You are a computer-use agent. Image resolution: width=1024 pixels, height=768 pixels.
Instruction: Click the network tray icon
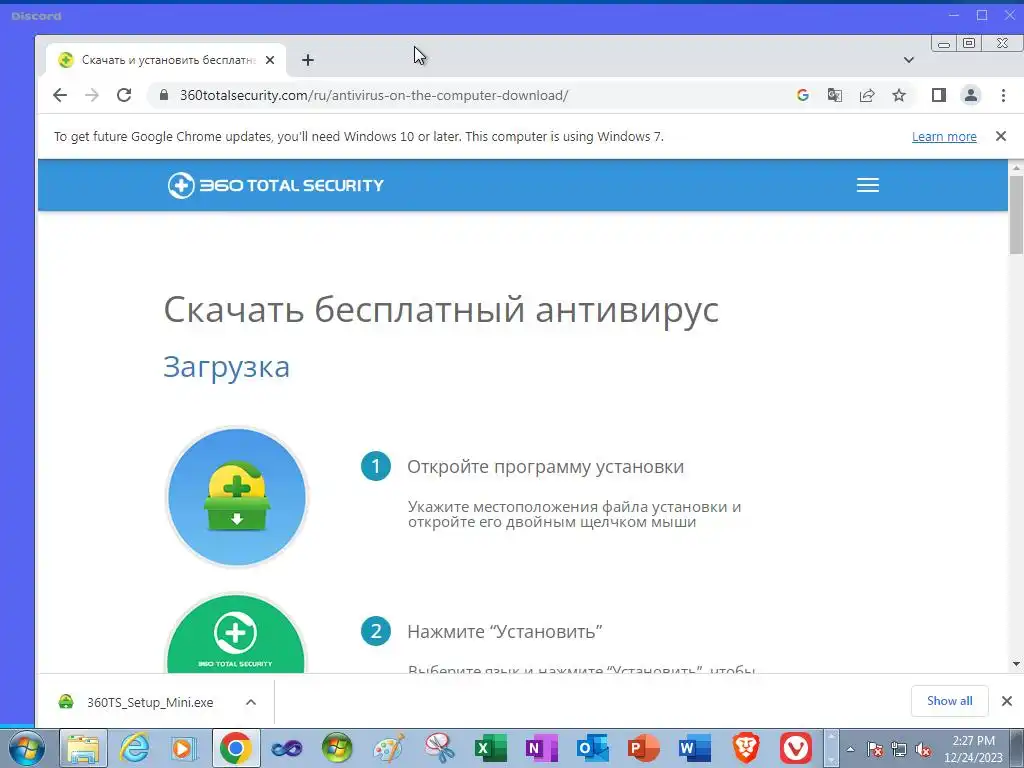point(899,750)
